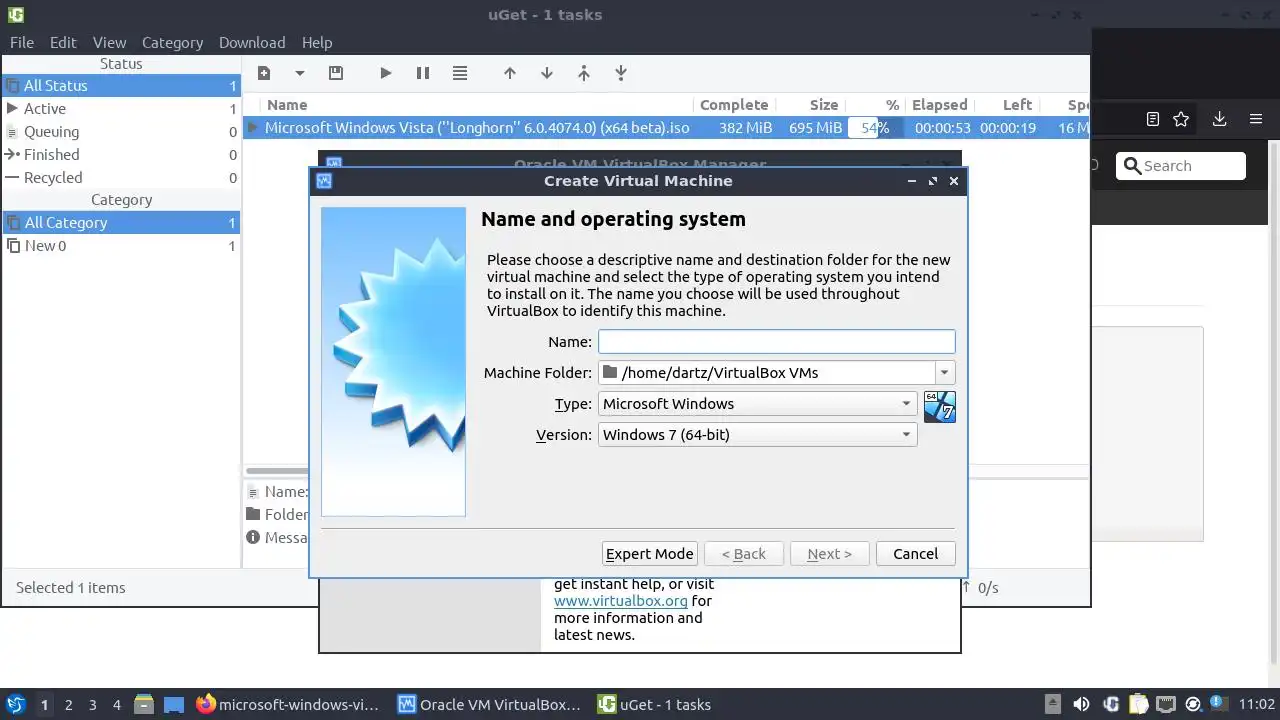The height and width of the screenshot is (720, 1280).
Task: Select All Status in uGet sidebar
Action: 121,86
